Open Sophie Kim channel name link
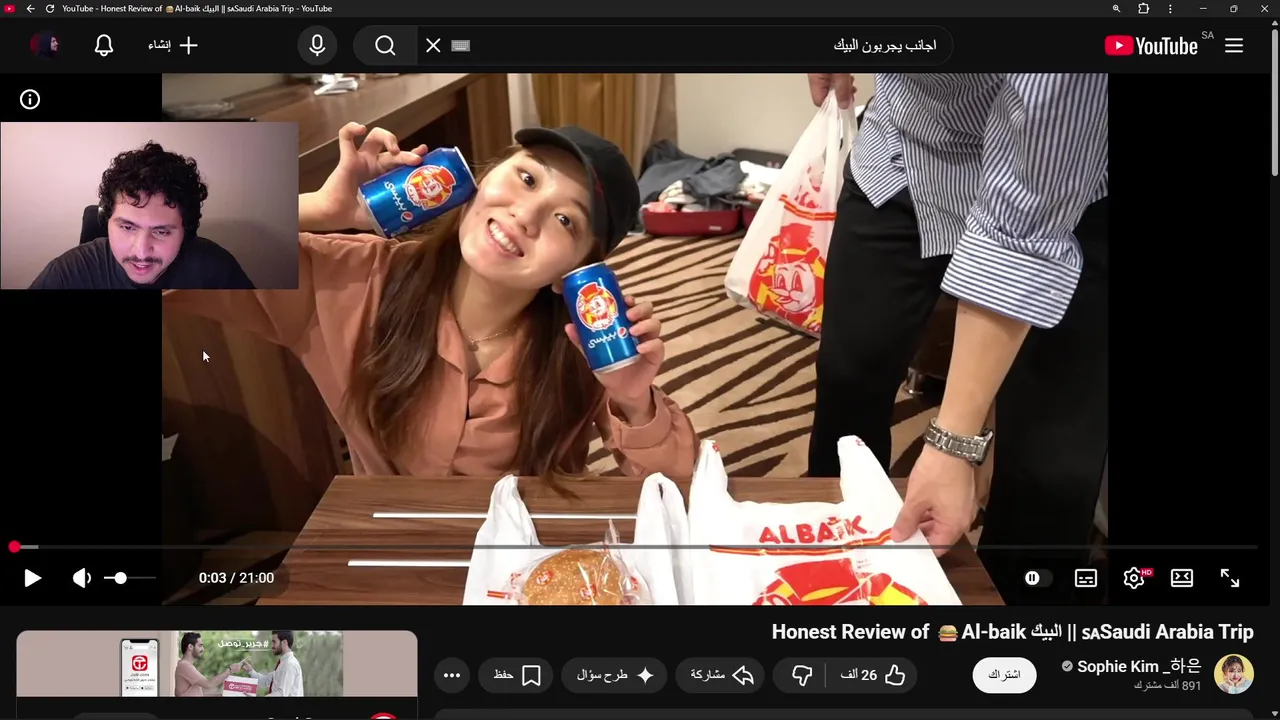 [1139, 667]
